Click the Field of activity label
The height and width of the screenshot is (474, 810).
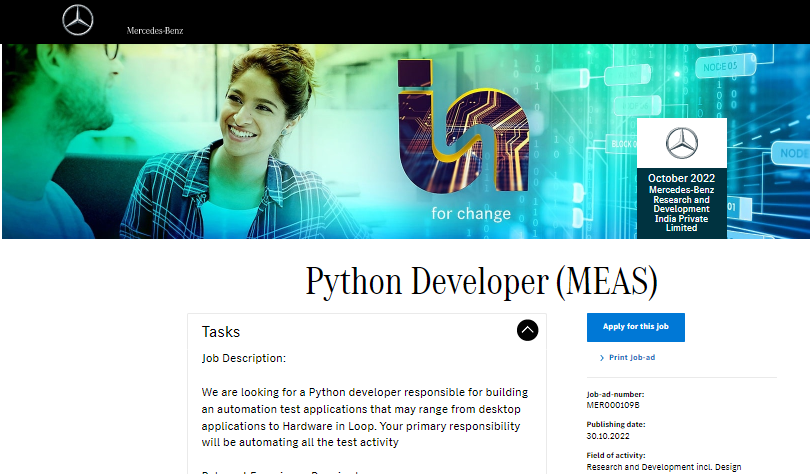[x=616, y=455]
